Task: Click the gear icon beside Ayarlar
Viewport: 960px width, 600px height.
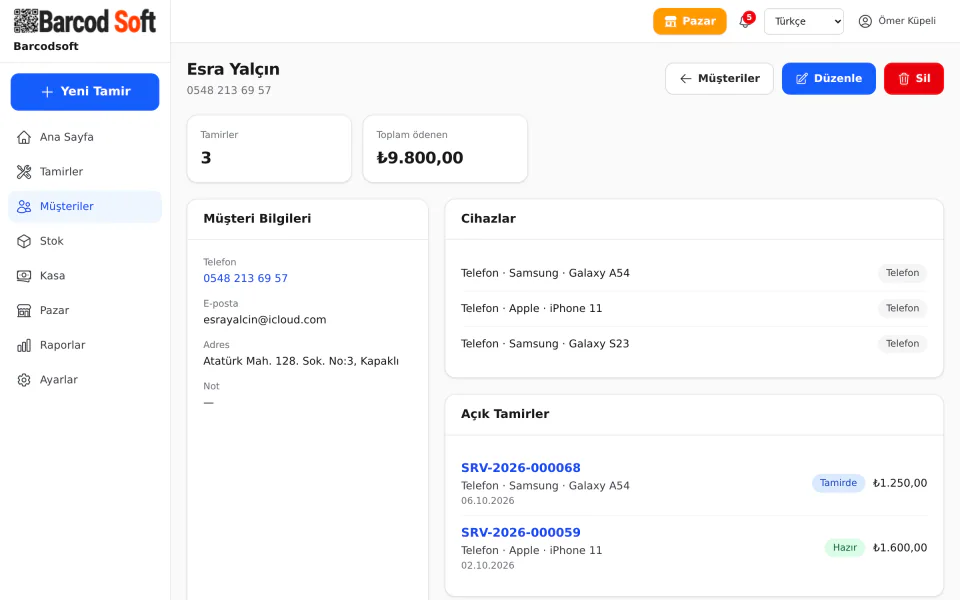Action: (x=24, y=380)
